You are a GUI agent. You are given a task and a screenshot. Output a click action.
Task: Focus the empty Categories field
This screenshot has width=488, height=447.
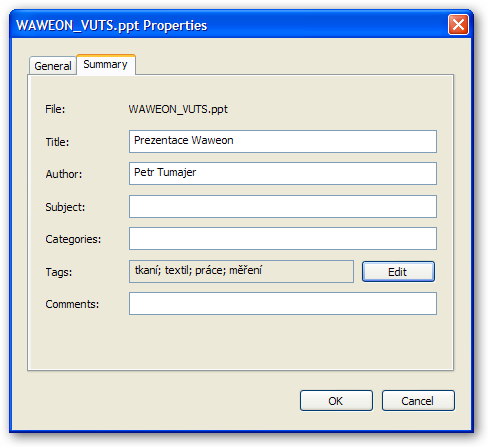click(283, 238)
